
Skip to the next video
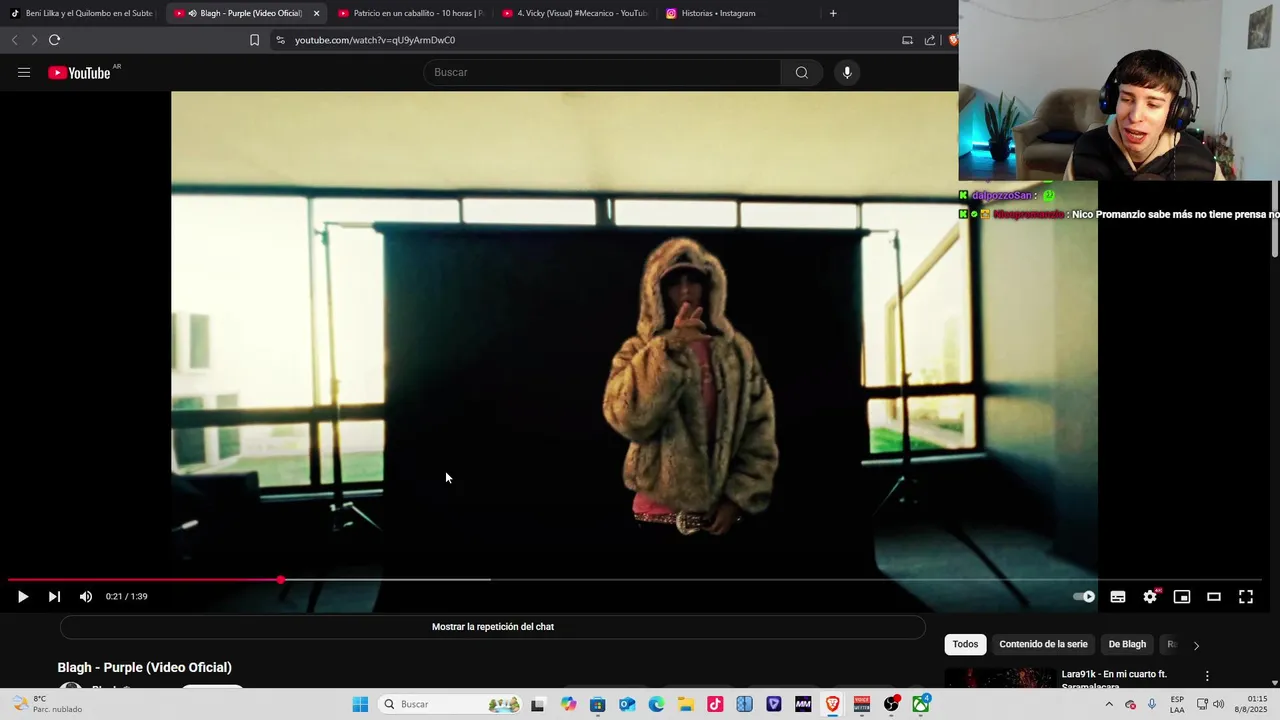coord(54,596)
